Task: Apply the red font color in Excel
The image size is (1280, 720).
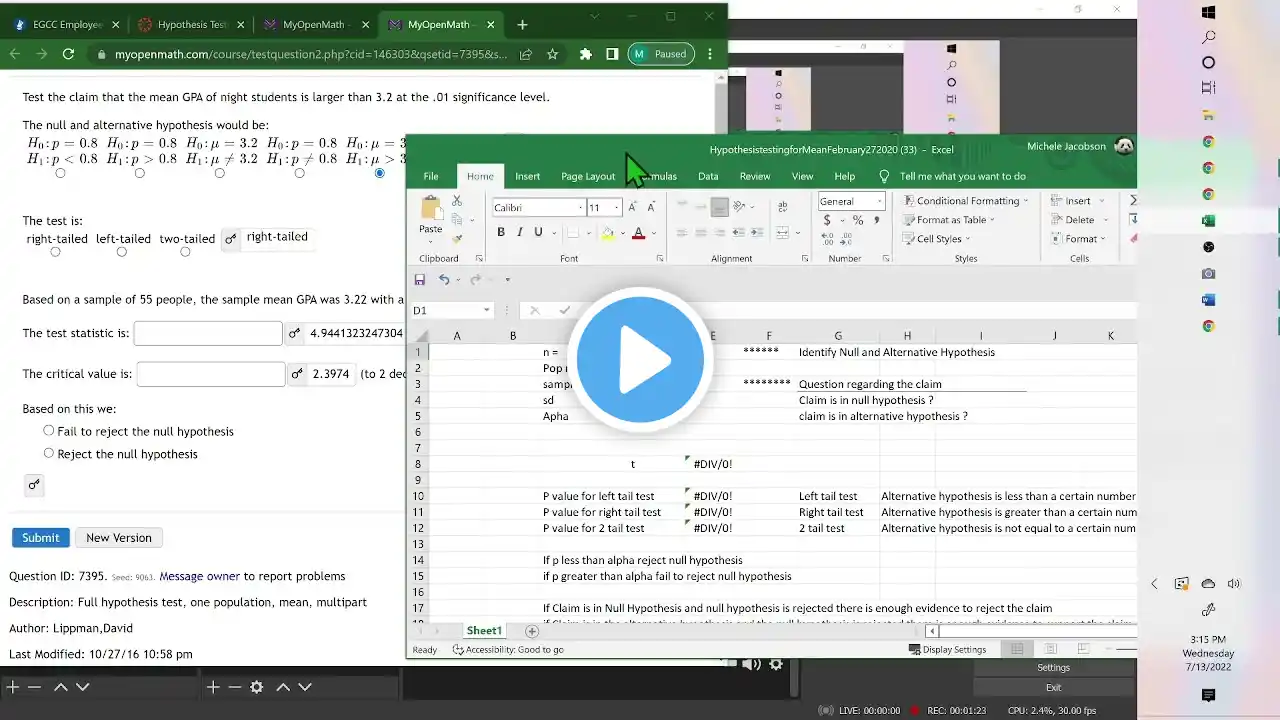Action: click(x=638, y=233)
